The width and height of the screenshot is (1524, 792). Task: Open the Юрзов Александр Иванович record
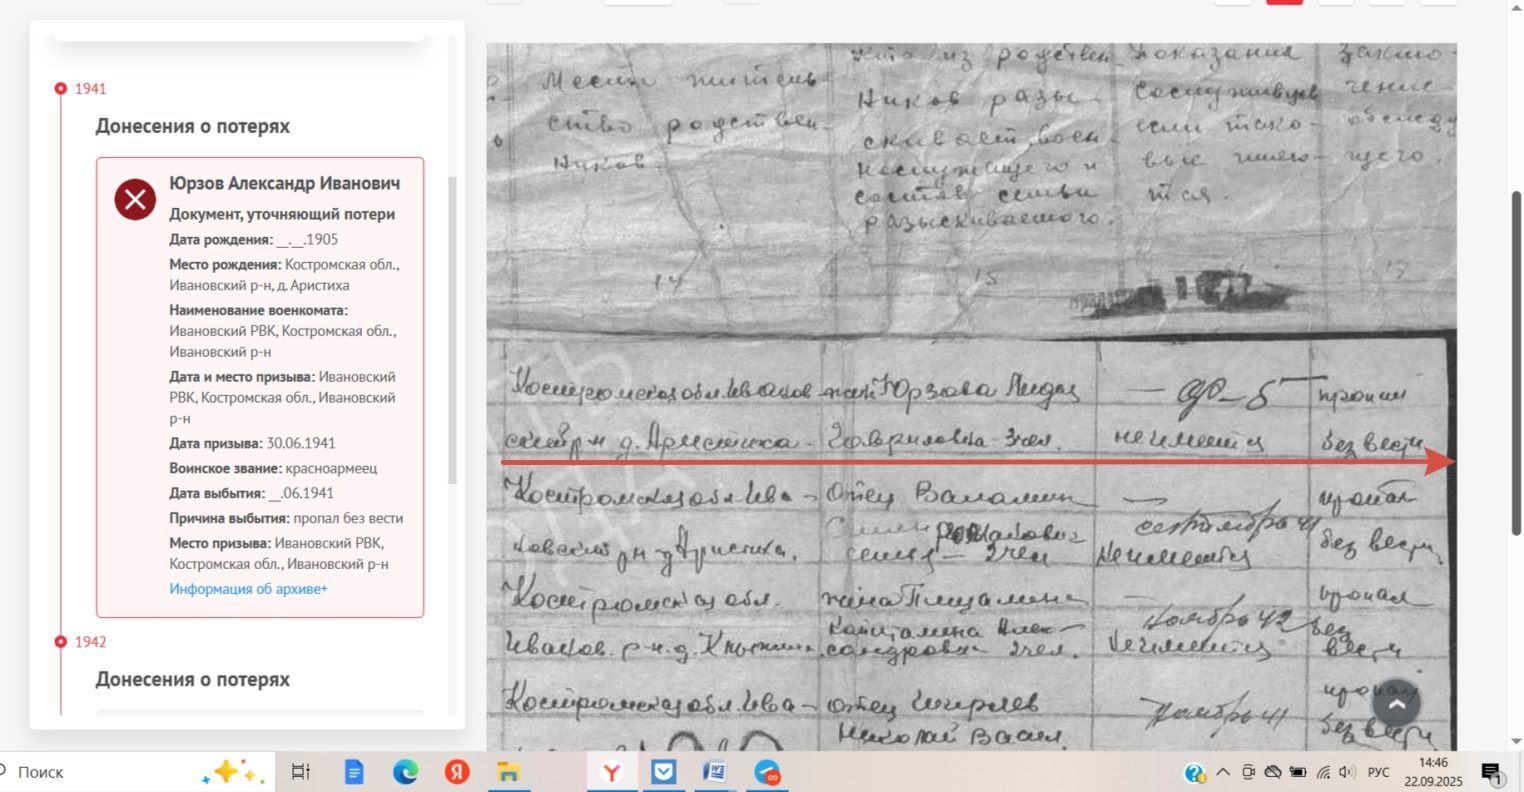284,184
